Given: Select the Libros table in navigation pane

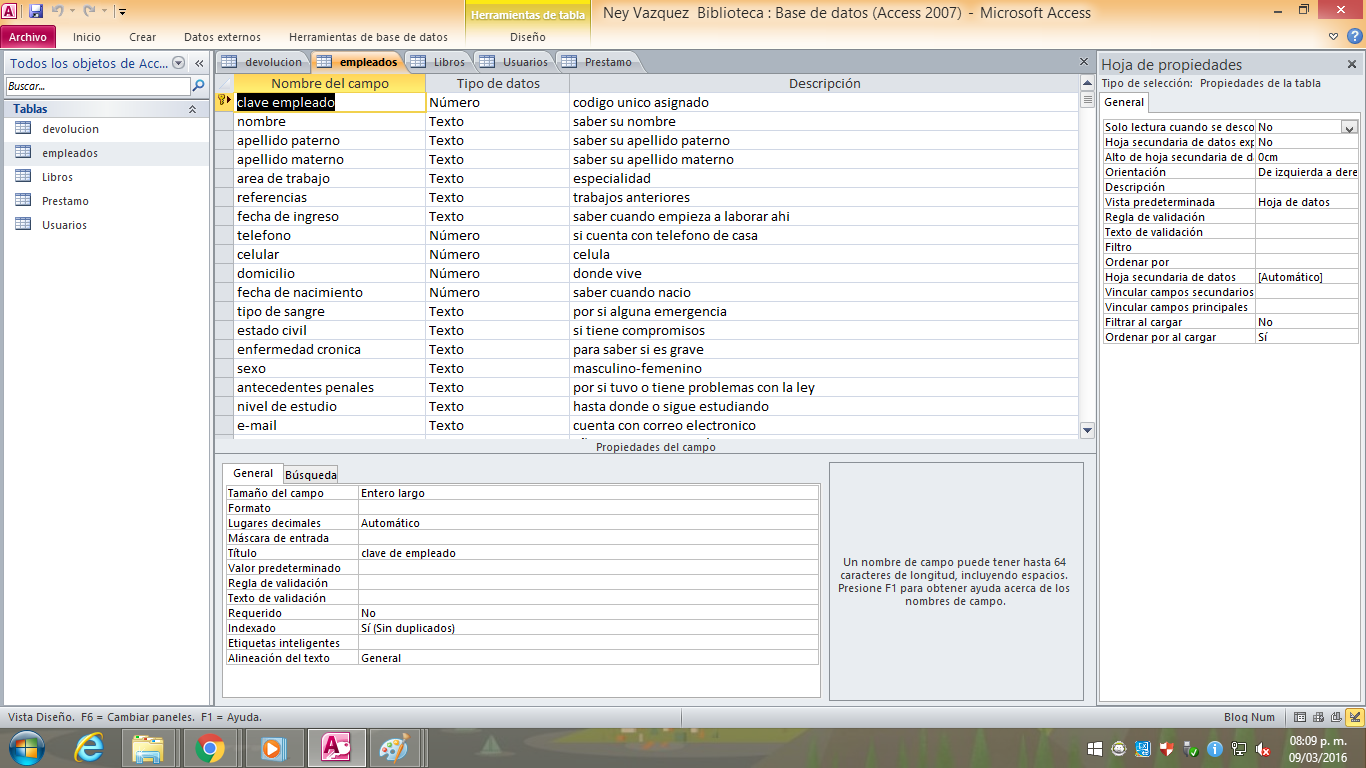Looking at the screenshot, I should [x=57, y=177].
